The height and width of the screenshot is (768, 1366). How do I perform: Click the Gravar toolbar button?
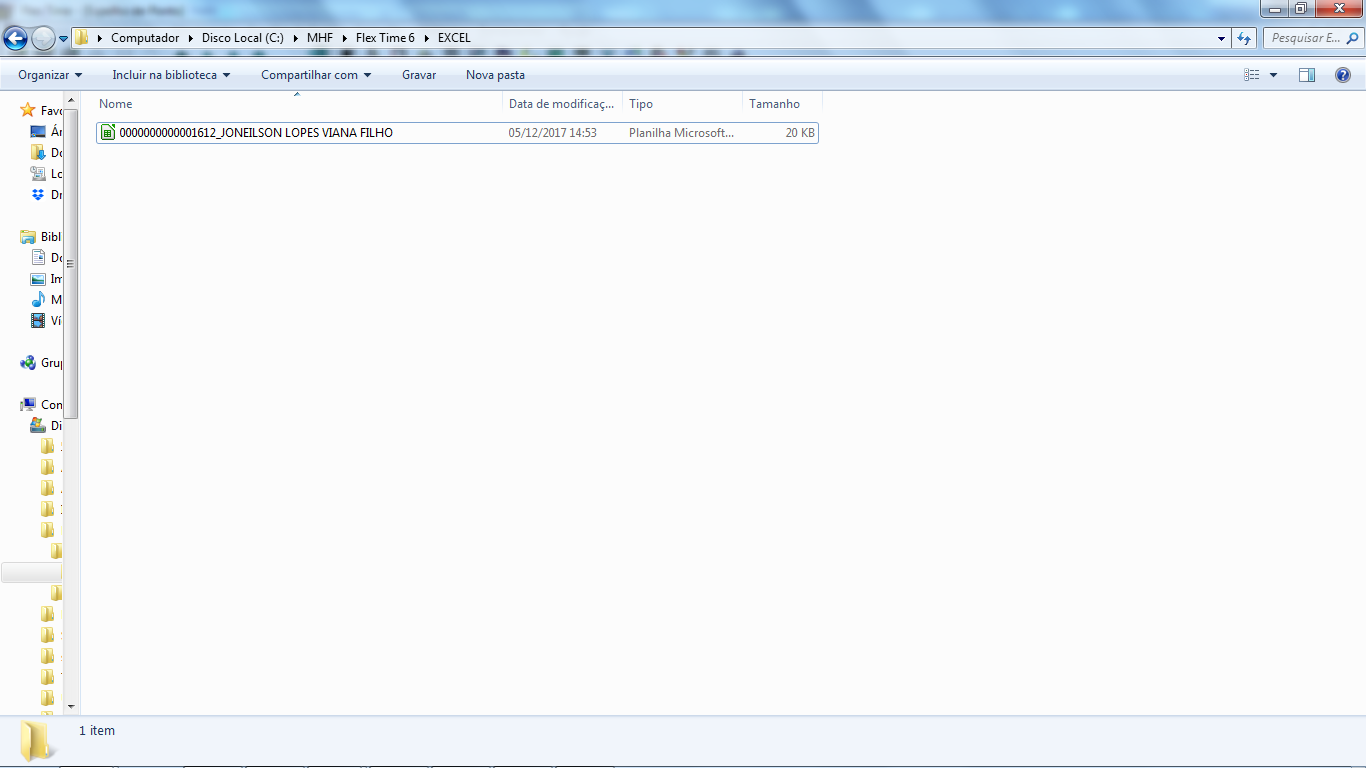pyautogui.click(x=419, y=75)
